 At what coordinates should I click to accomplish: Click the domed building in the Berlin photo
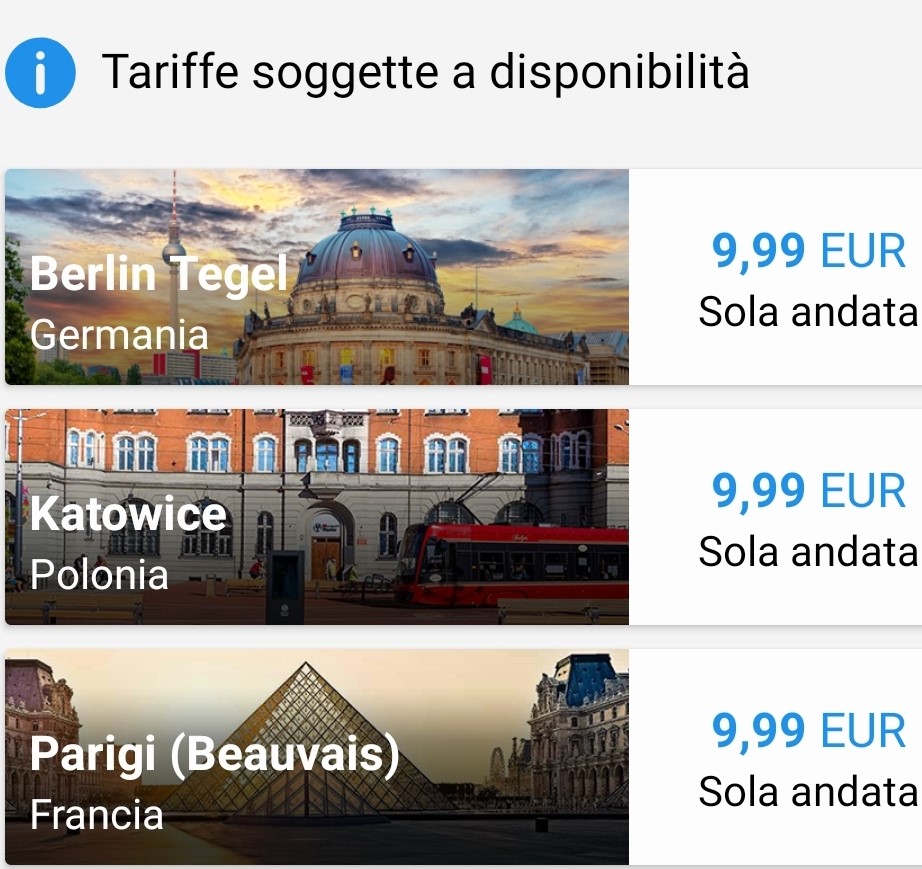[x=368, y=276]
